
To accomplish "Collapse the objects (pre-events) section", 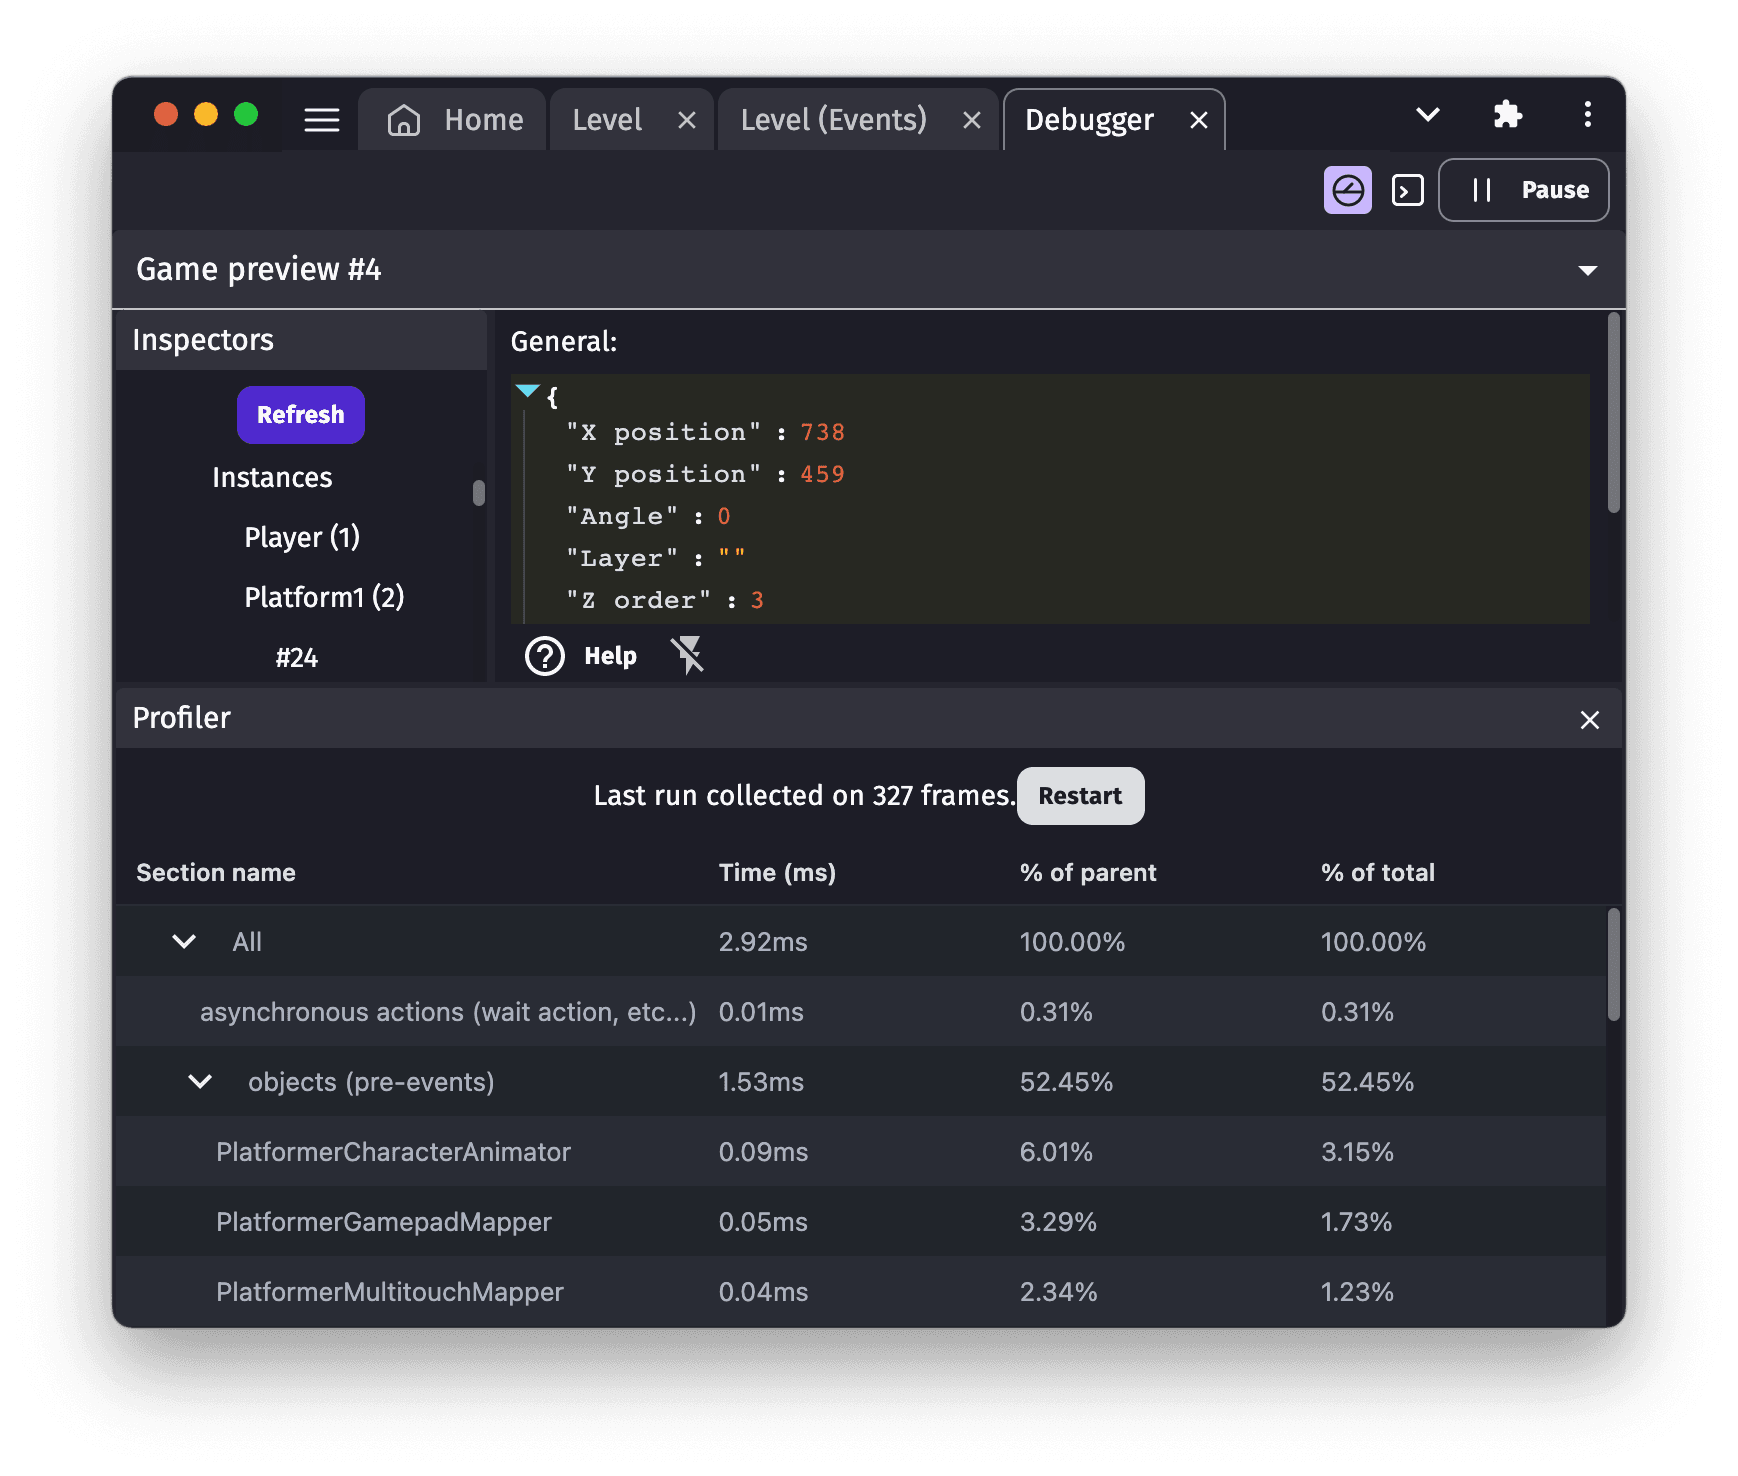I will 200,1082.
